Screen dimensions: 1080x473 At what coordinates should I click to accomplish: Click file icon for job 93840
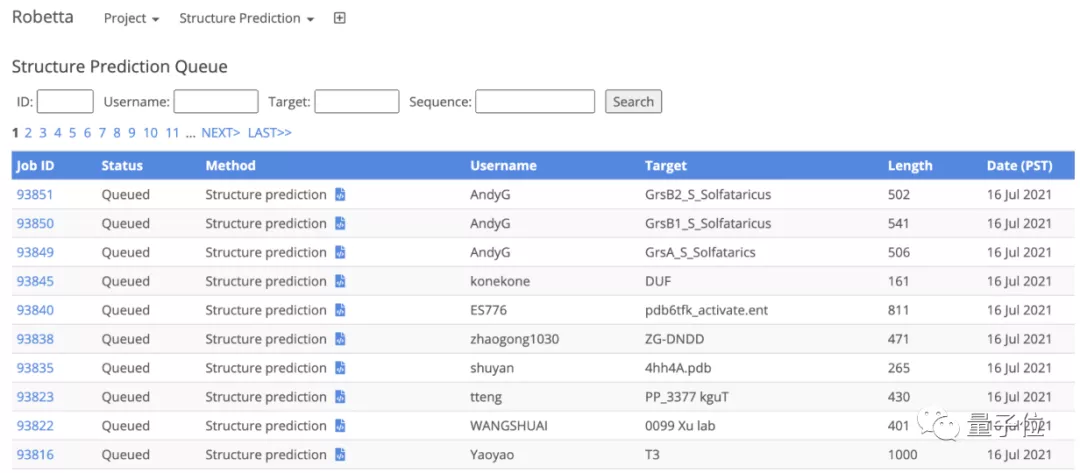(340, 311)
